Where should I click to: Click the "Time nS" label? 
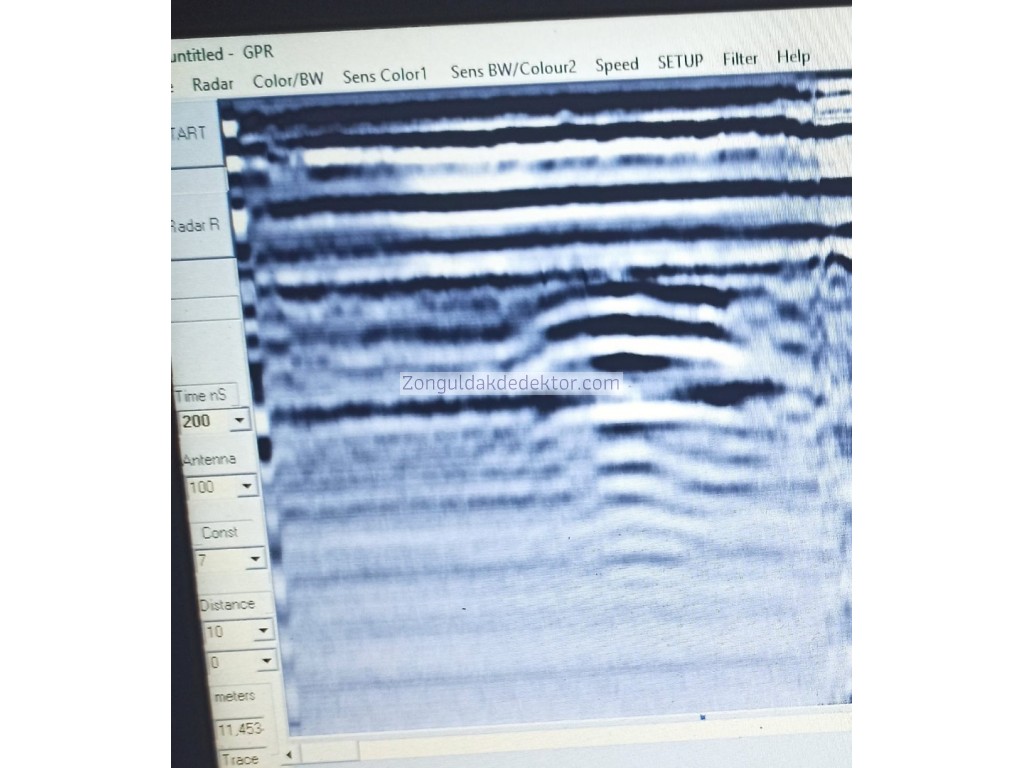click(x=200, y=395)
